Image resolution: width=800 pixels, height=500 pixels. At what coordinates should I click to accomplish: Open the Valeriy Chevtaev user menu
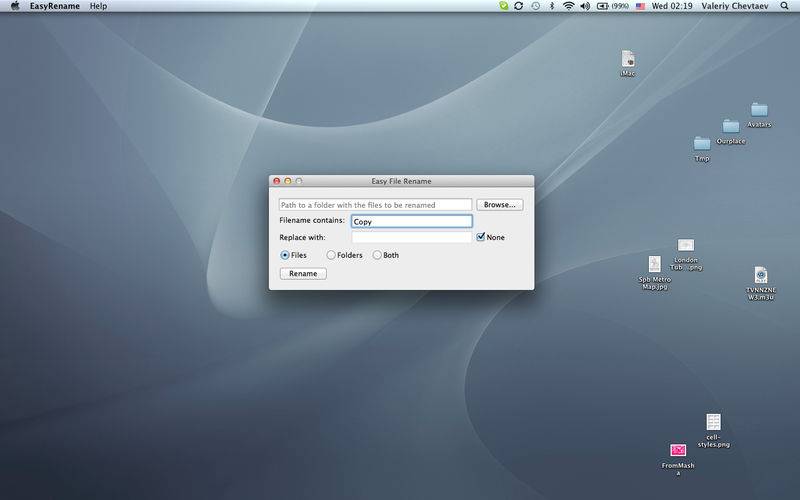tap(735, 6)
